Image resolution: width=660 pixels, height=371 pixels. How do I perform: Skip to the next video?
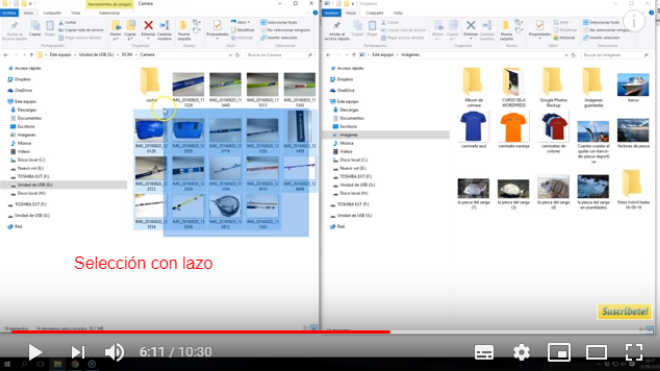[x=77, y=352]
